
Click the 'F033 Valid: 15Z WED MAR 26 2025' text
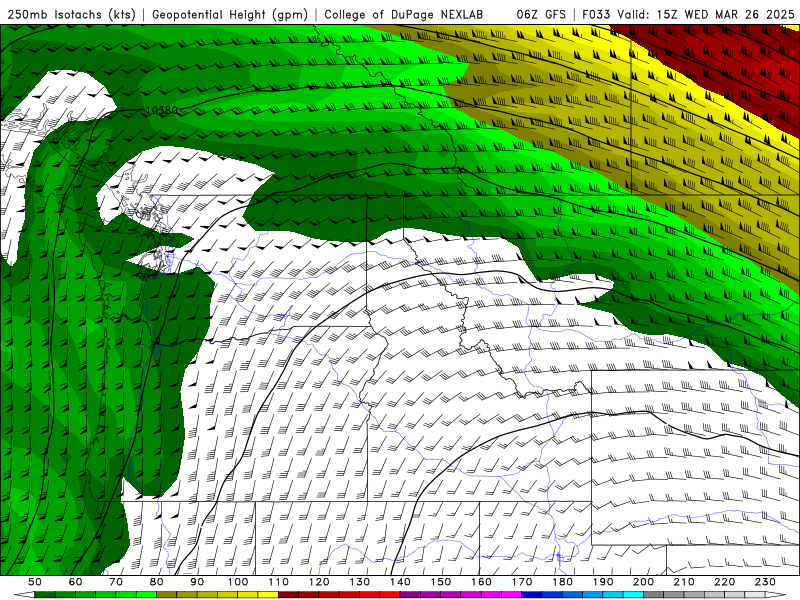(688, 14)
